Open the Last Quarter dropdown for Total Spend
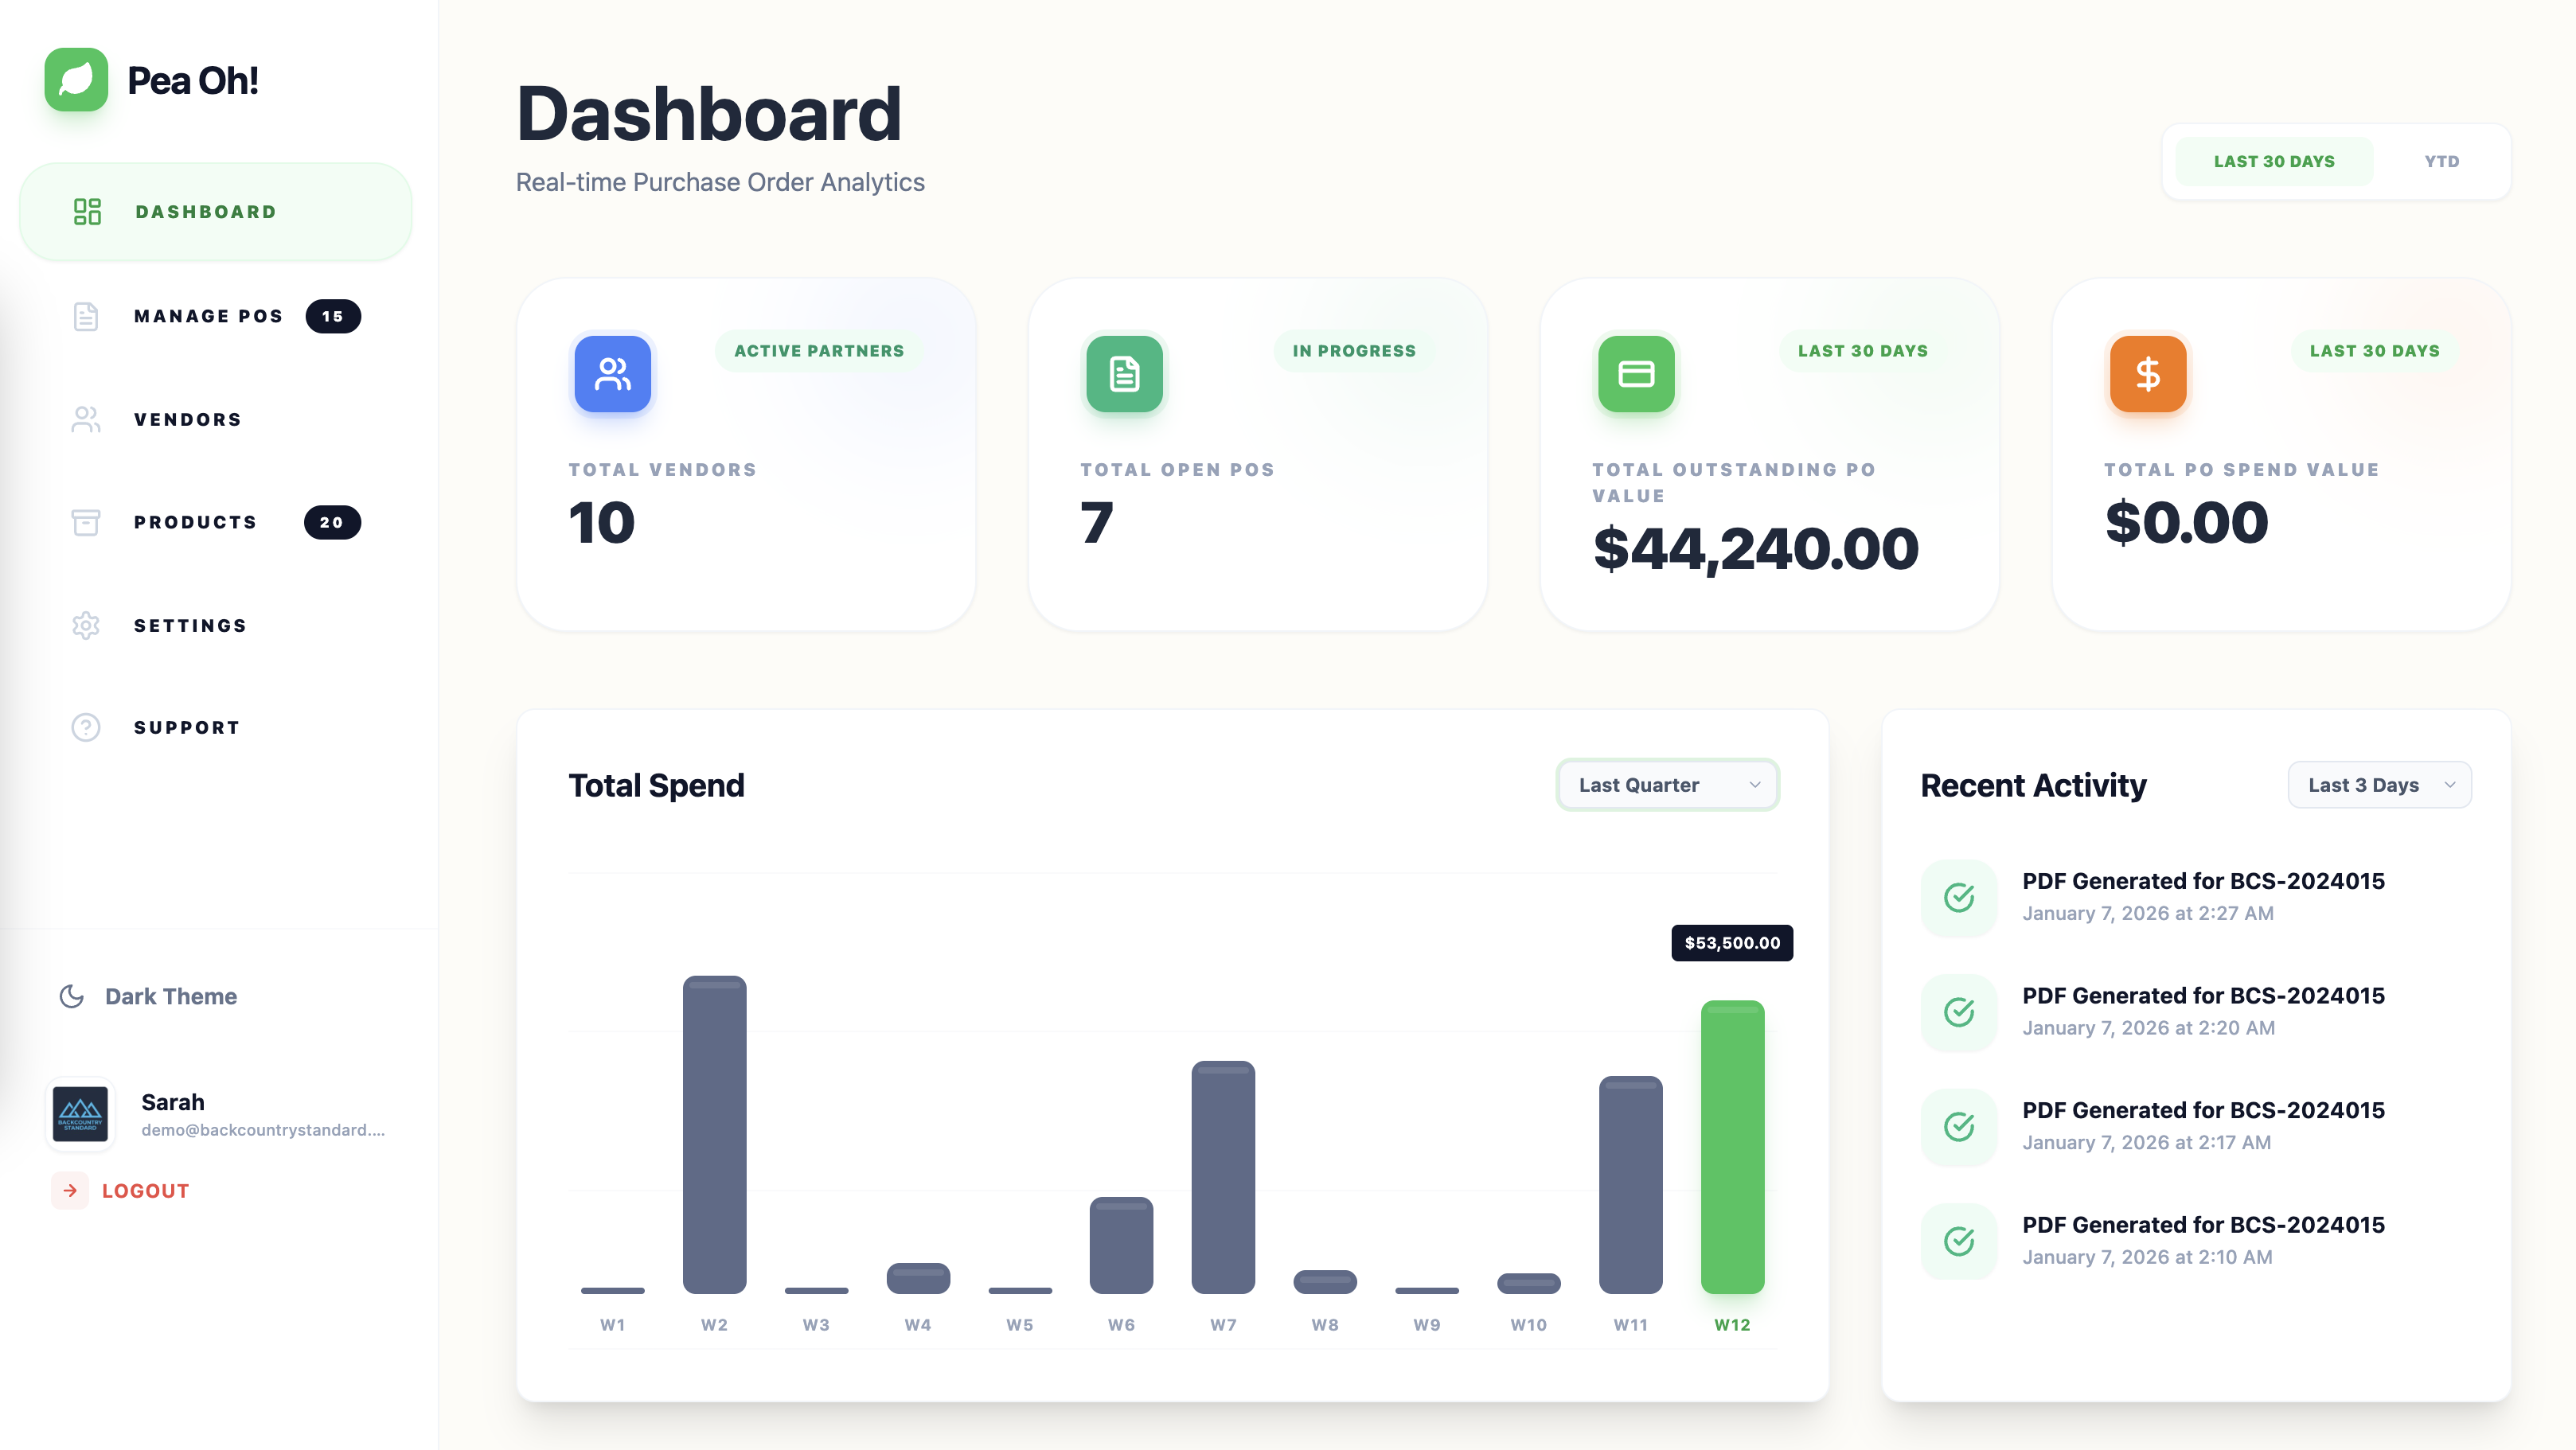 (1667, 785)
